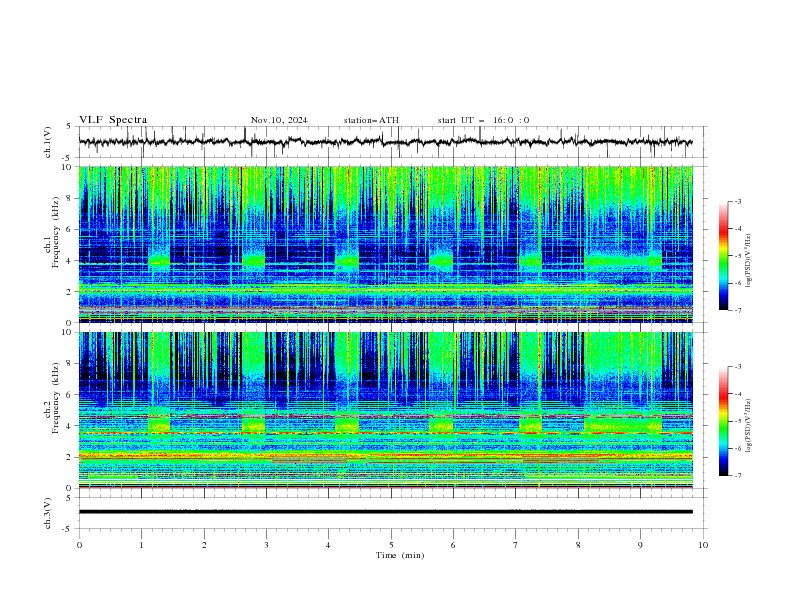Click the ch.3 voltage waveform trace
The image size is (792, 612).
pyautogui.click(x=386, y=512)
